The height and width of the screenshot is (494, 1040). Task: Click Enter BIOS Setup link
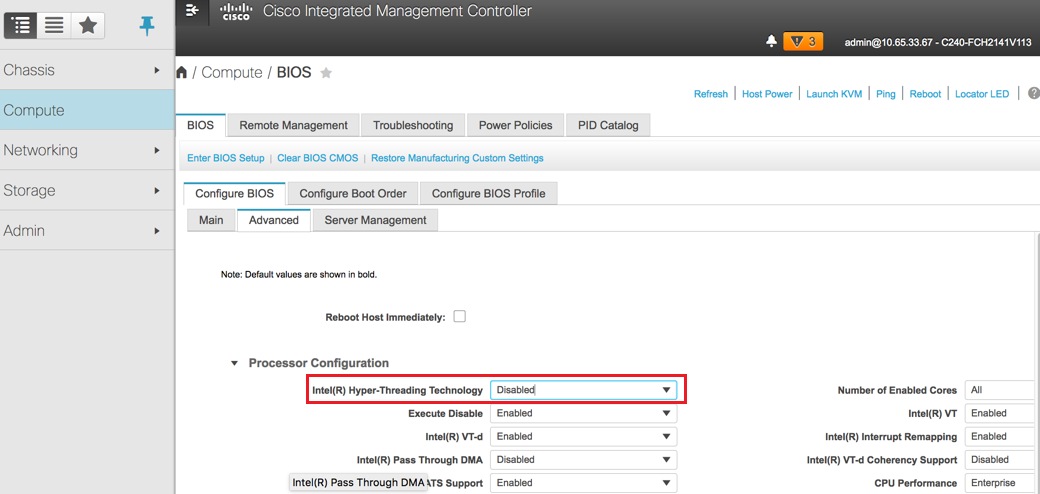pos(226,158)
